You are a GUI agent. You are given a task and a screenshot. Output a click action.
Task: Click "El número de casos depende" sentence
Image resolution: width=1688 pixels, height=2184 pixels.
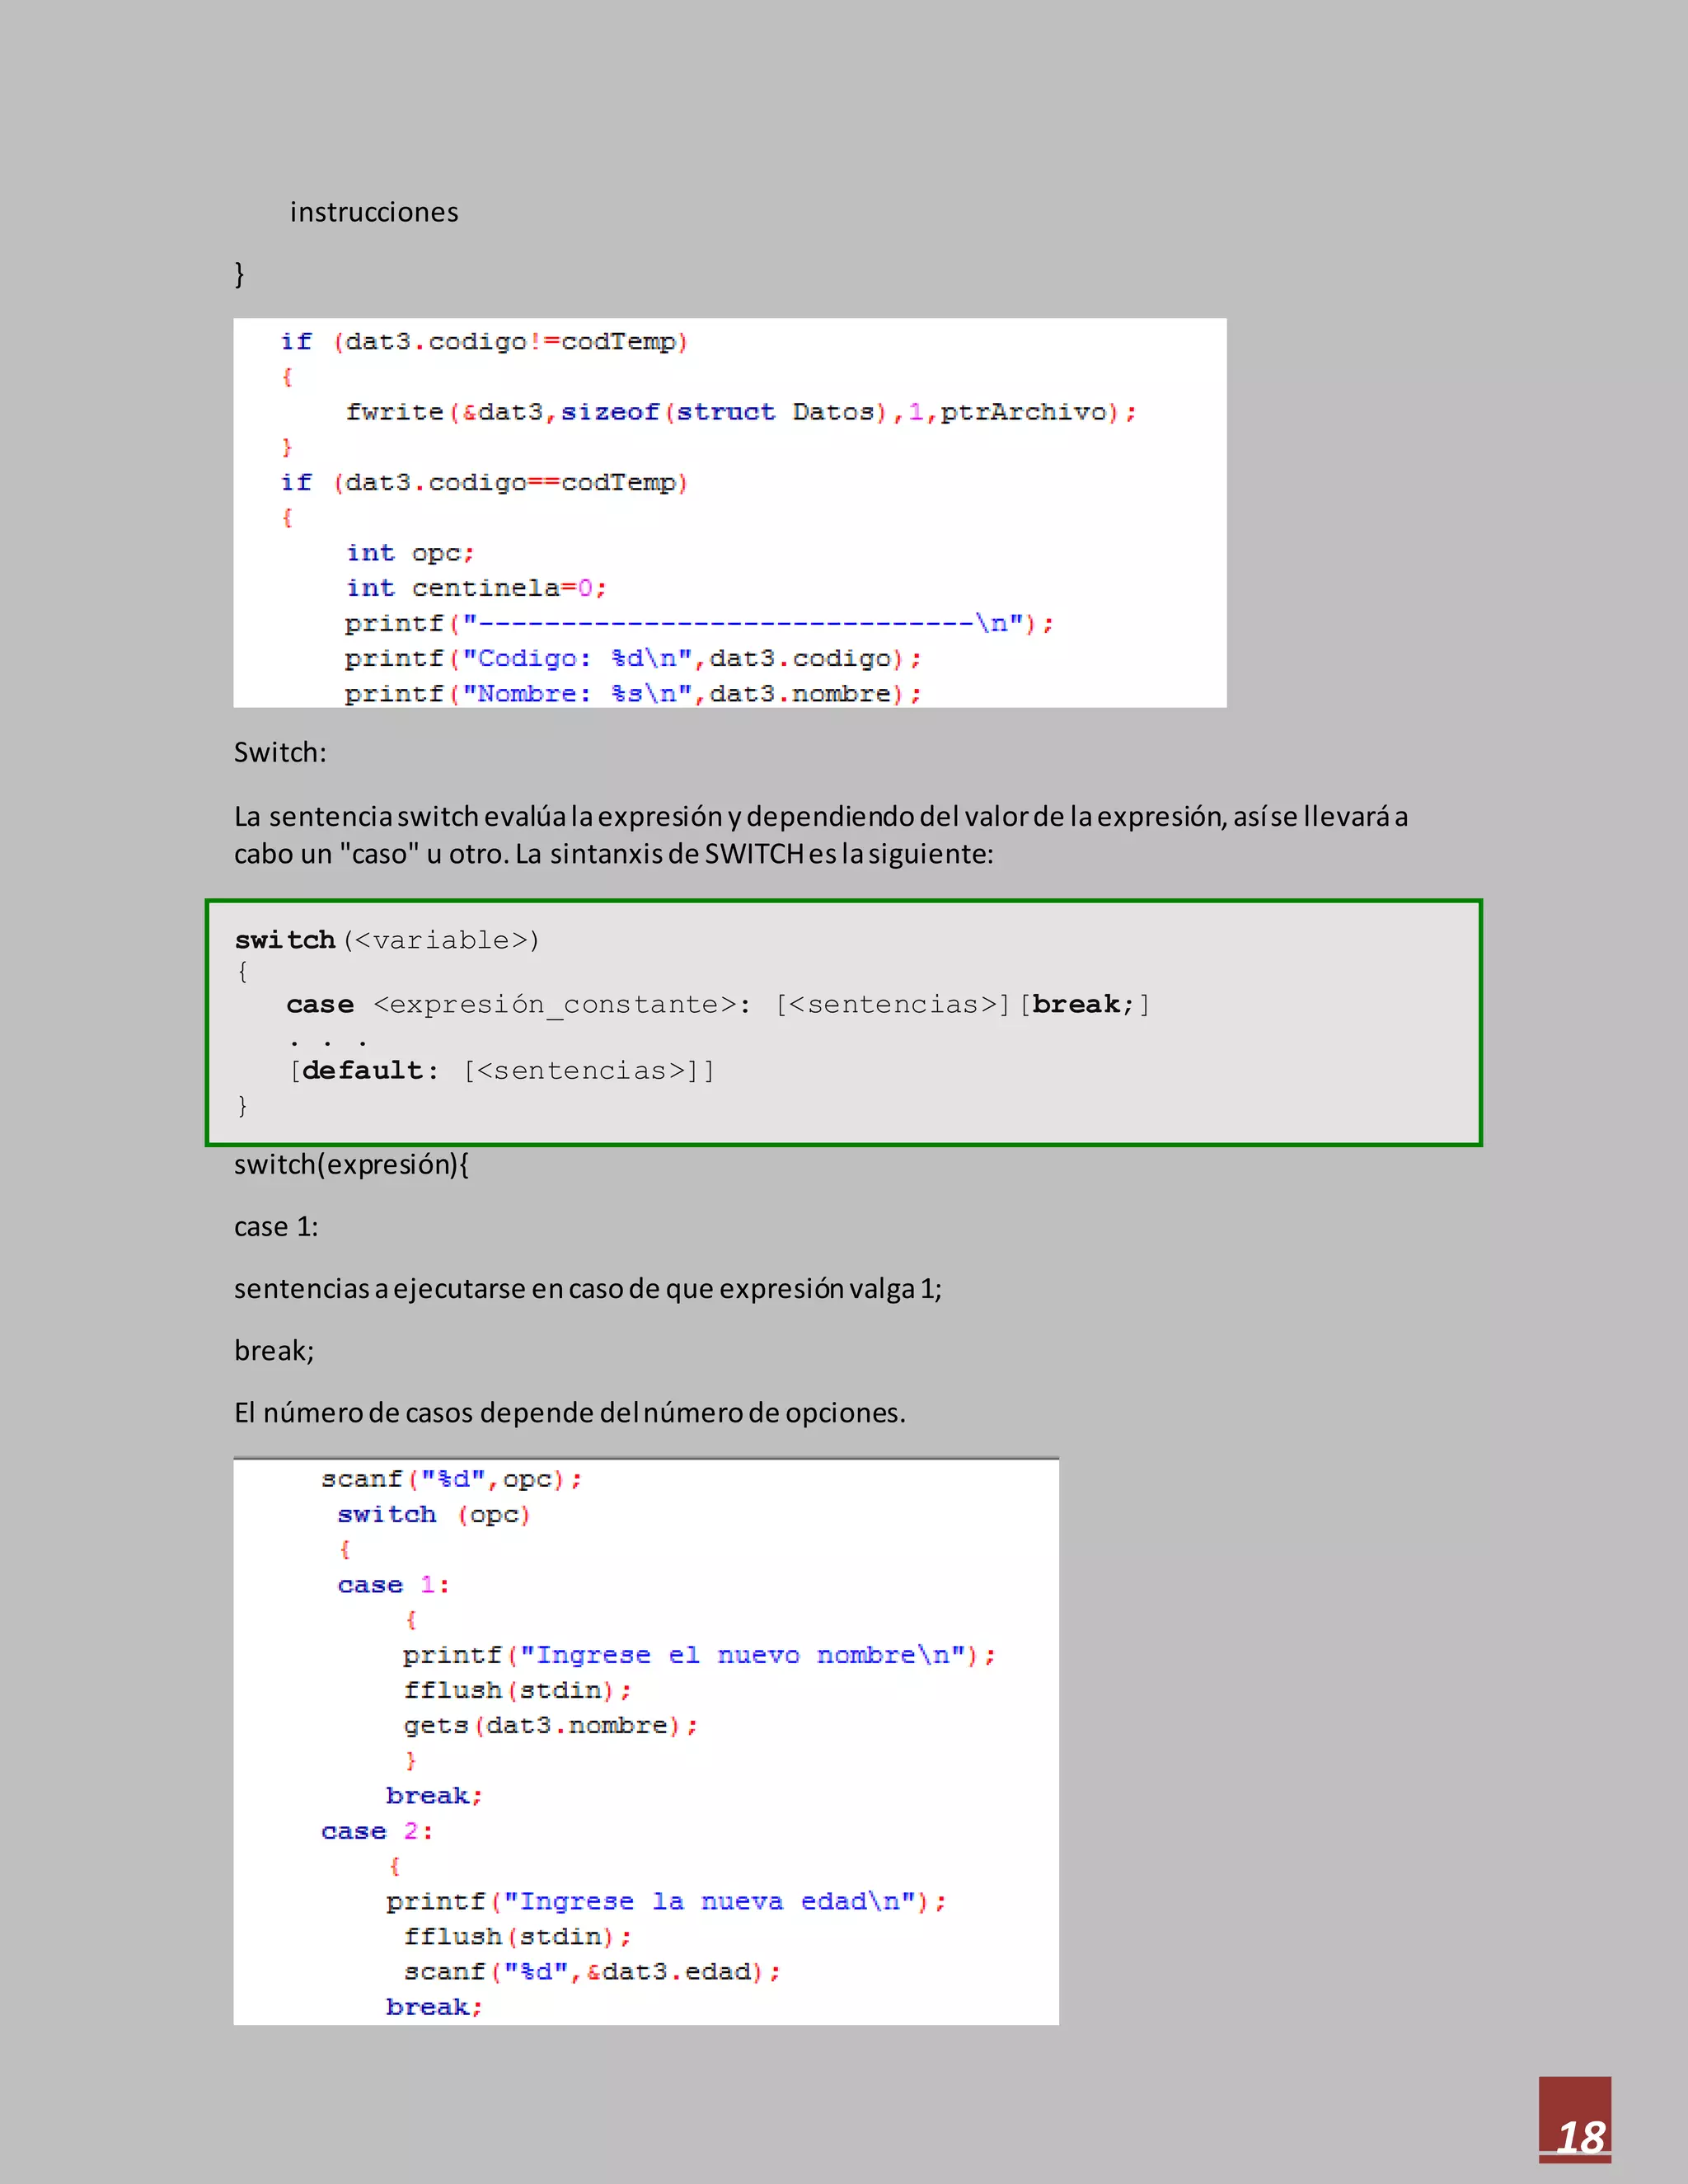(x=570, y=1413)
